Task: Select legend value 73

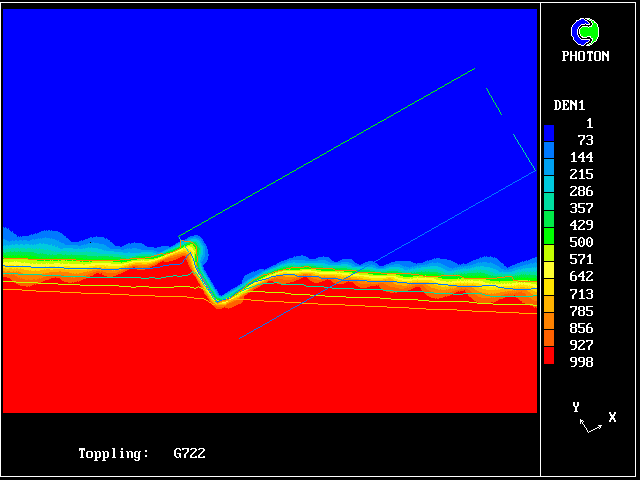Action: 585,140
